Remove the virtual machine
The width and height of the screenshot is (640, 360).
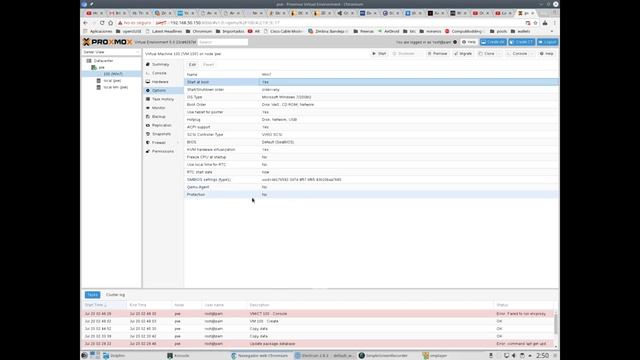437,53
